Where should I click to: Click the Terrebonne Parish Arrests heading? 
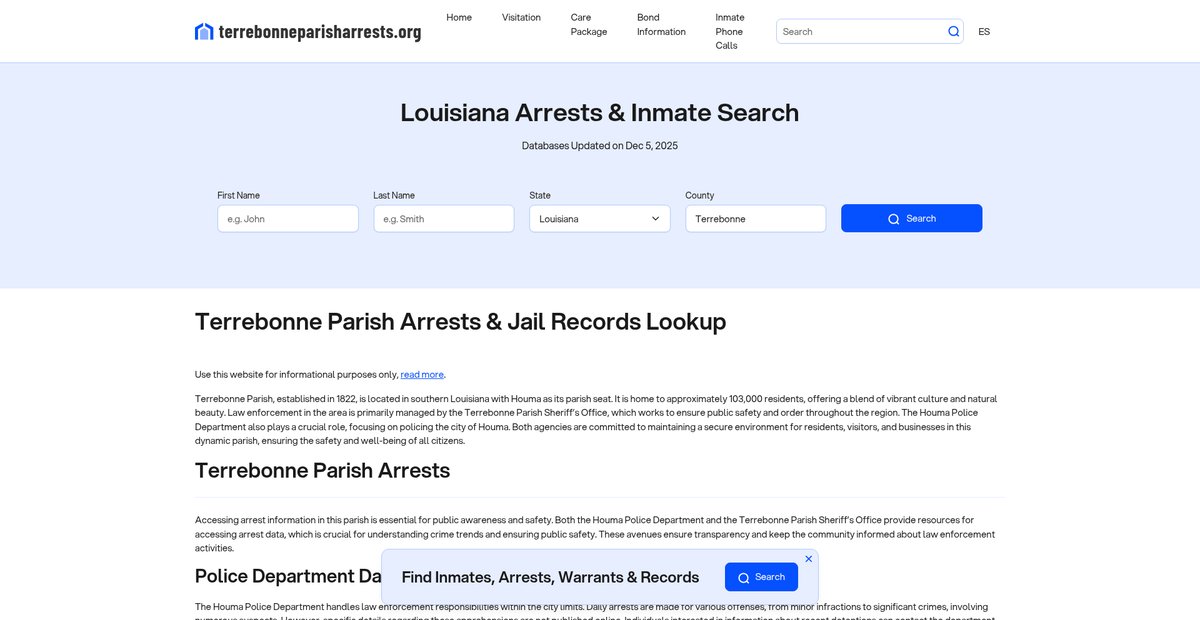coord(322,470)
